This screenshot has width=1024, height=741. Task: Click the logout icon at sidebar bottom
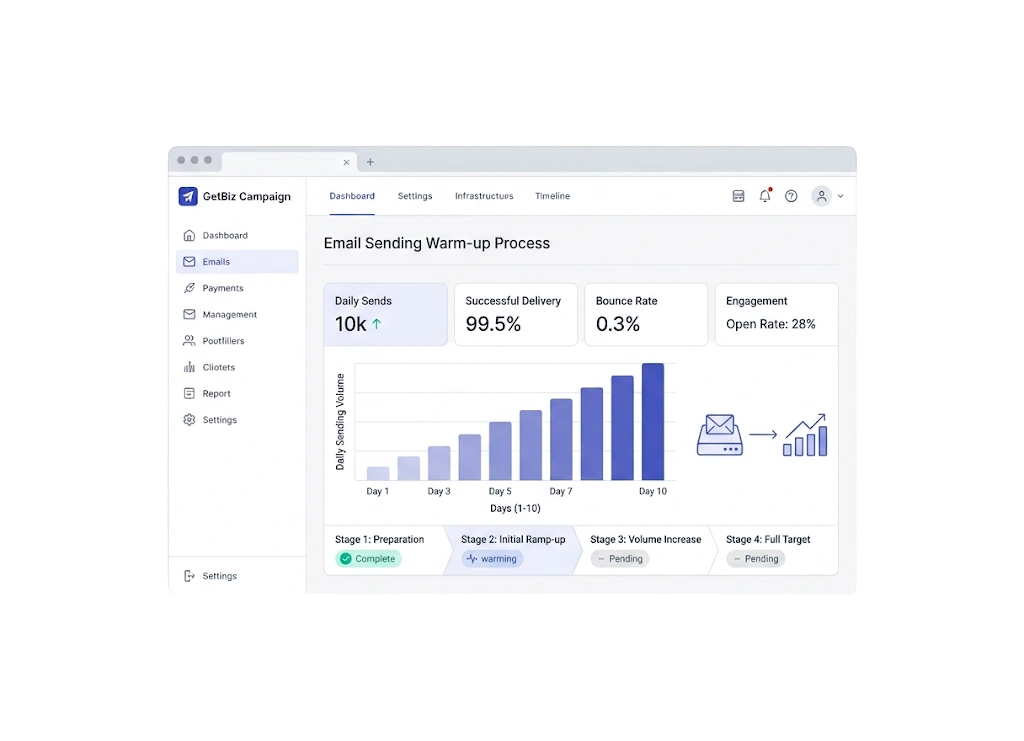189,576
